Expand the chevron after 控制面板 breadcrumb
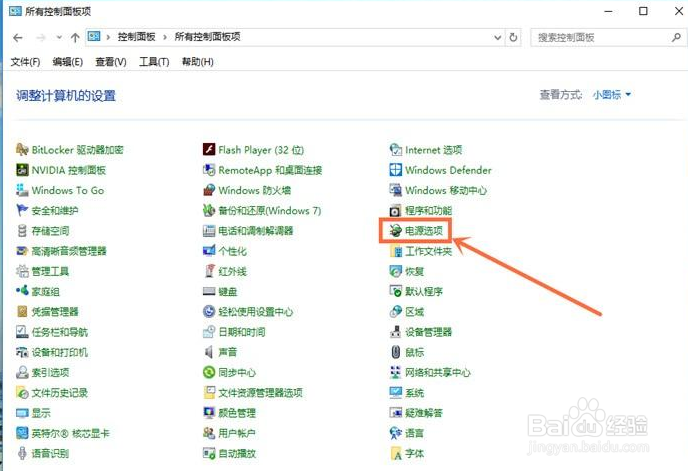Screen dimensions: 688x471 point(165,37)
